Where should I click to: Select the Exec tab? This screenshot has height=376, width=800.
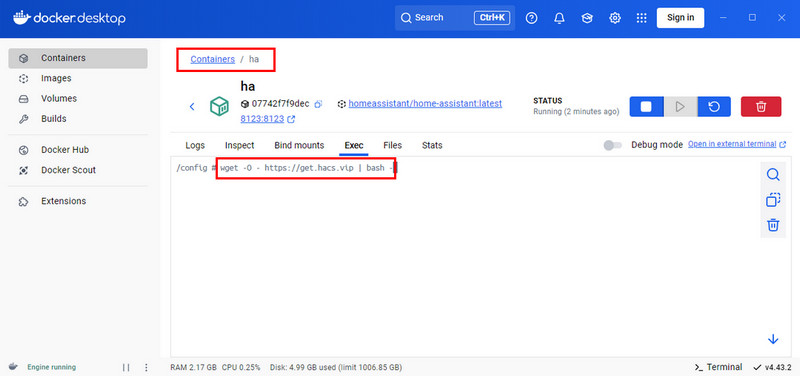click(x=354, y=145)
